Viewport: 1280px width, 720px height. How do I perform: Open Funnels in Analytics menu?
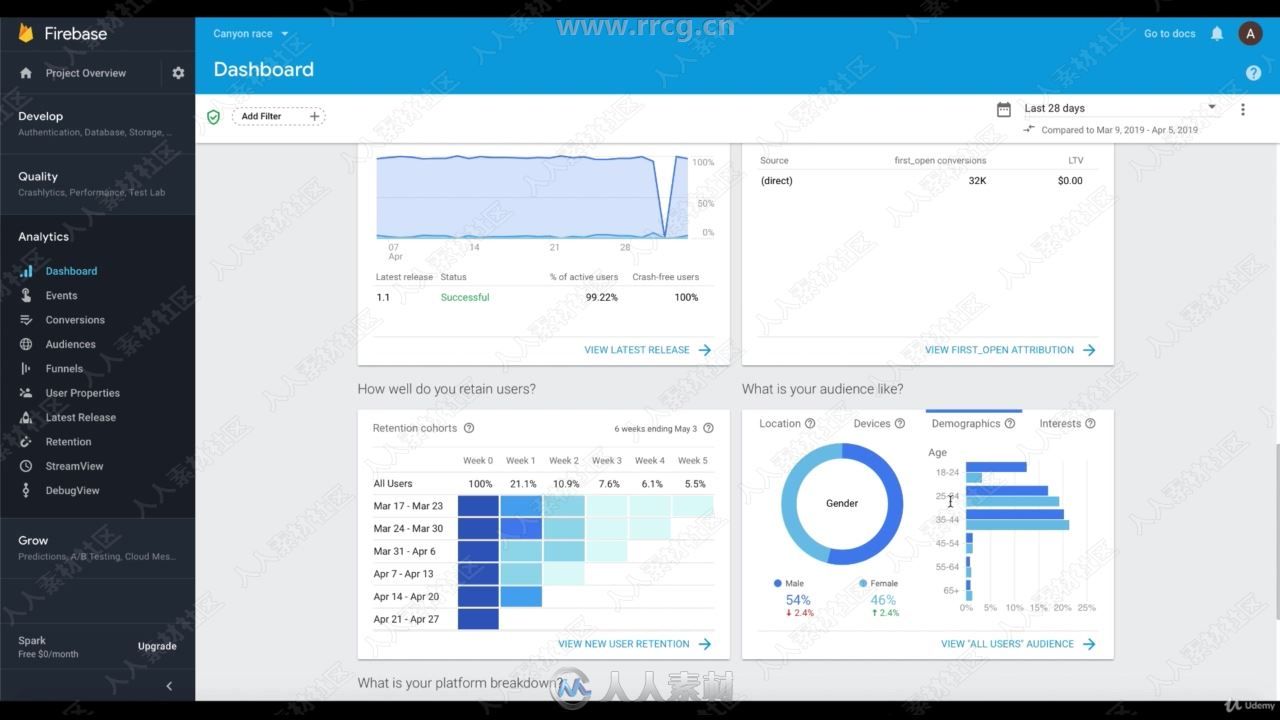(64, 369)
